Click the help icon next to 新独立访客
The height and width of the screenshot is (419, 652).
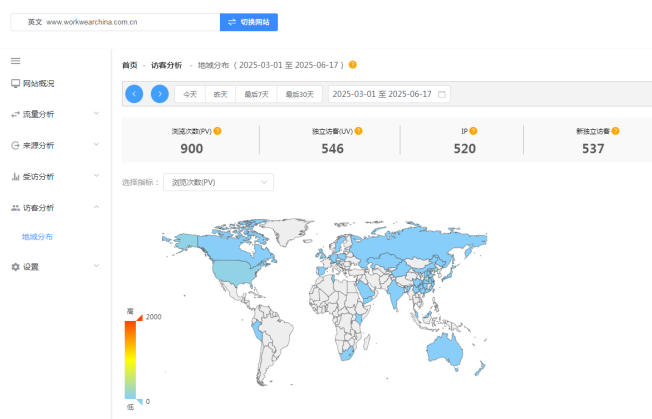tap(615, 131)
